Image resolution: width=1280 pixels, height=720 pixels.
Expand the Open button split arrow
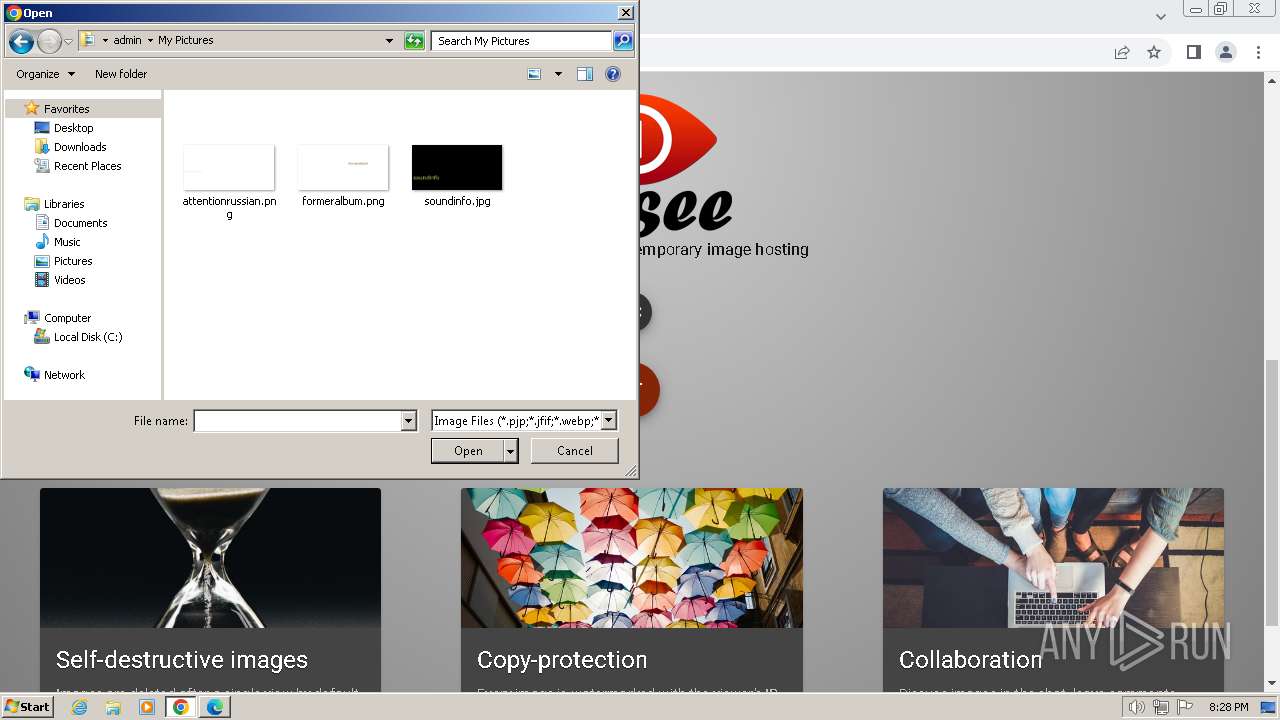coord(511,451)
